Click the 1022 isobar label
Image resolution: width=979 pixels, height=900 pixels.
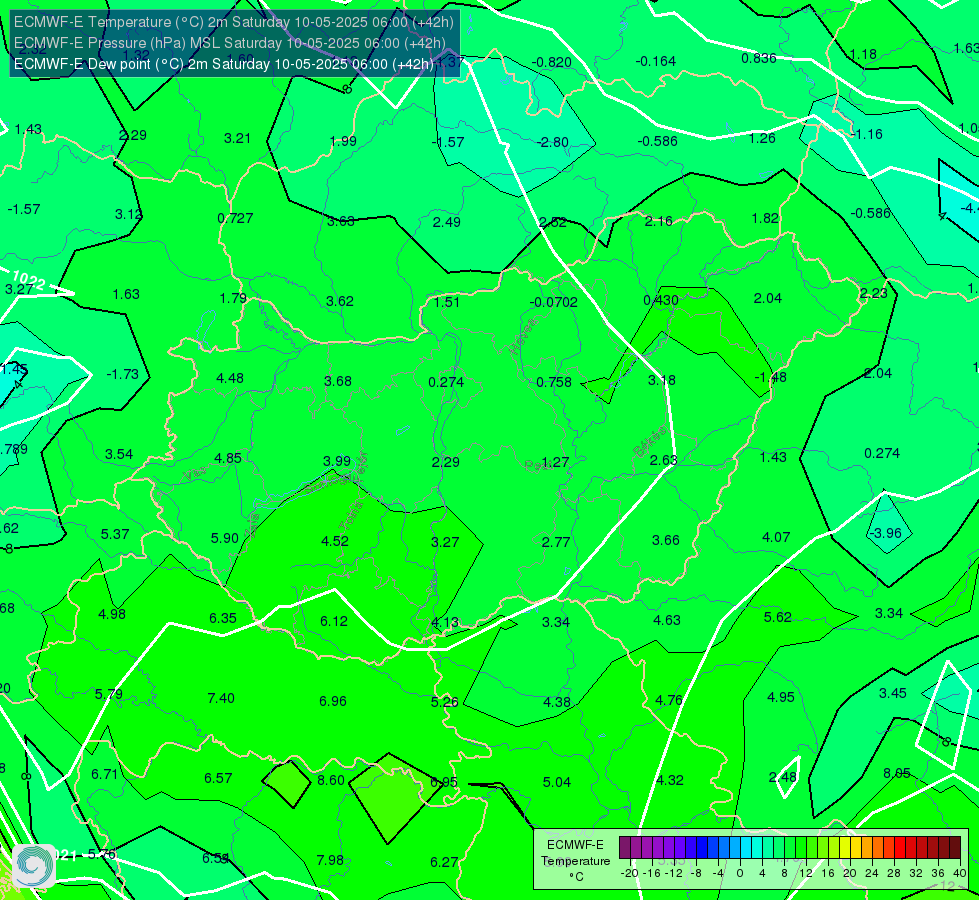click(29, 280)
